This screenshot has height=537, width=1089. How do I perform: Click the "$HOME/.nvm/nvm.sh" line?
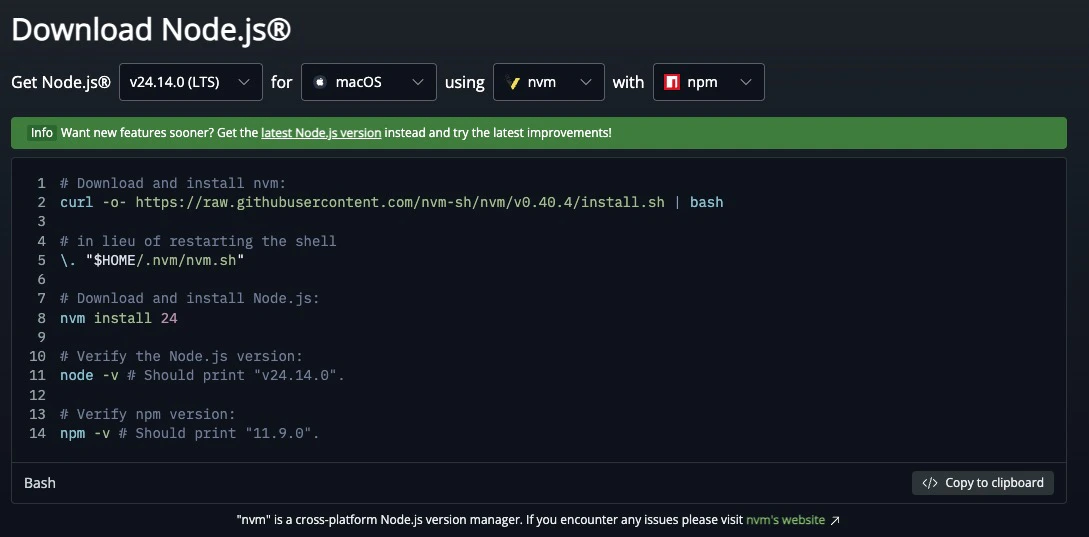pos(152,261)
